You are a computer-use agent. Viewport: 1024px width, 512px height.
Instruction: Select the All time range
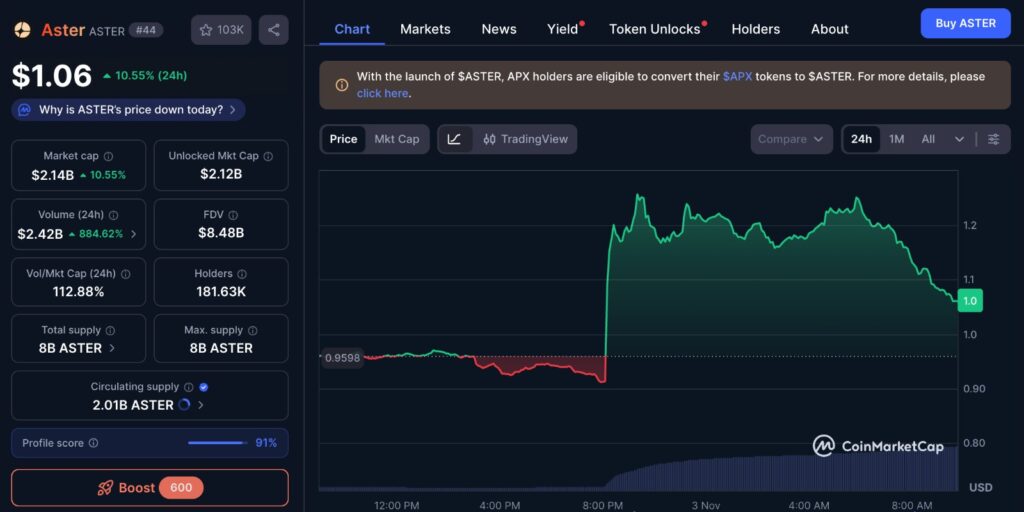tap(928, 139)
